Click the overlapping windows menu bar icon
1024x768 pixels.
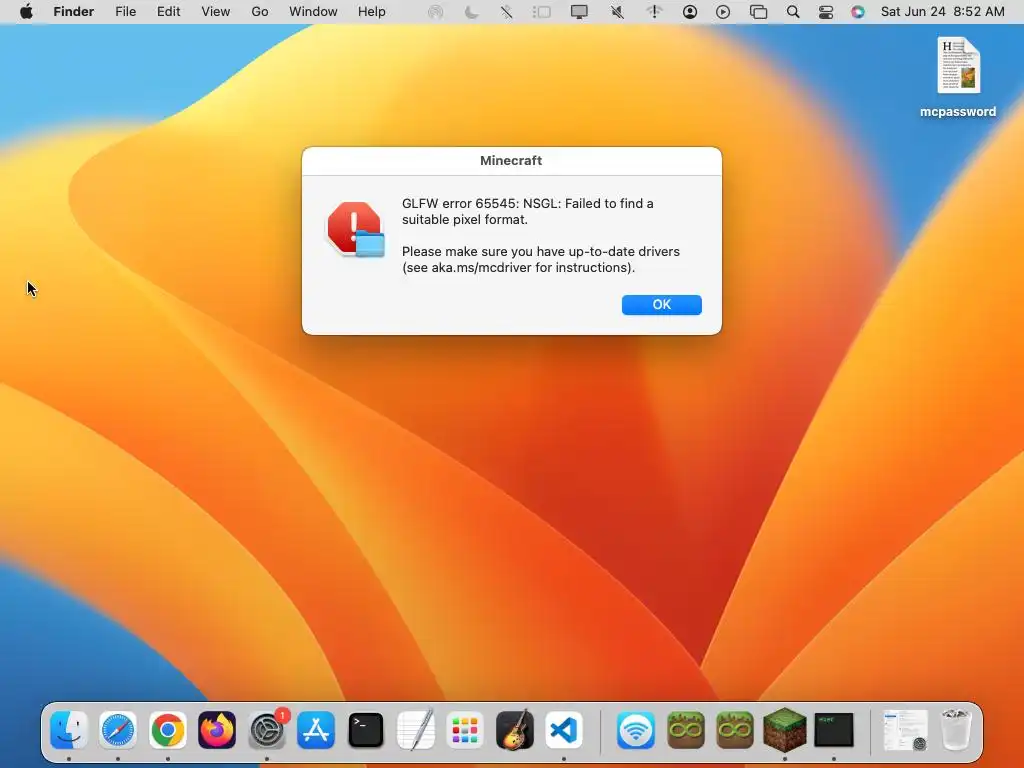coord(758,12)
